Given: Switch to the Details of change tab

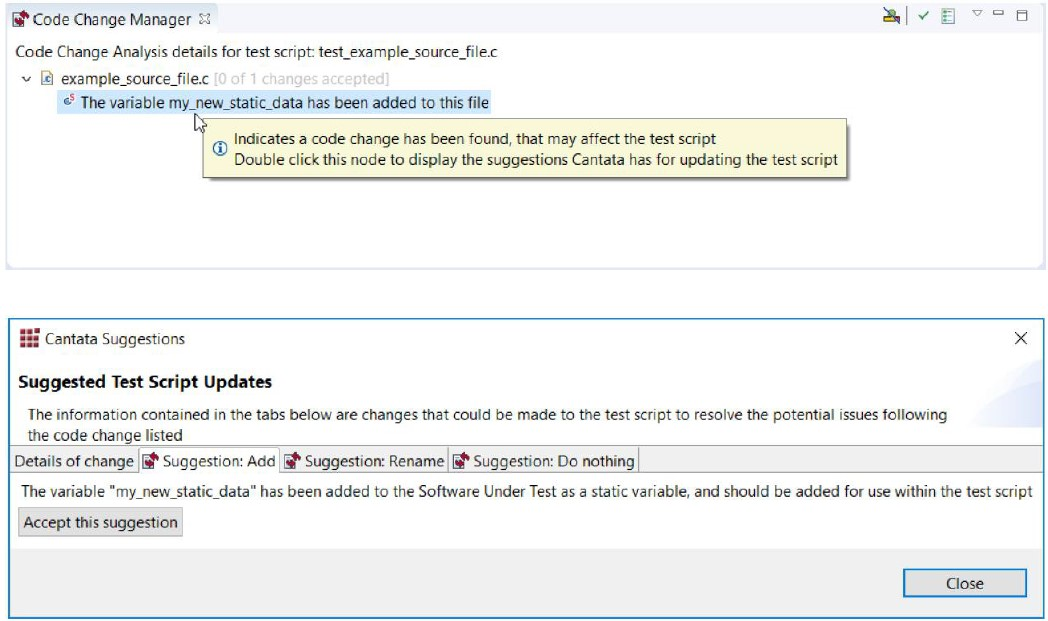Looking at the screenshot, I should 74,461.
